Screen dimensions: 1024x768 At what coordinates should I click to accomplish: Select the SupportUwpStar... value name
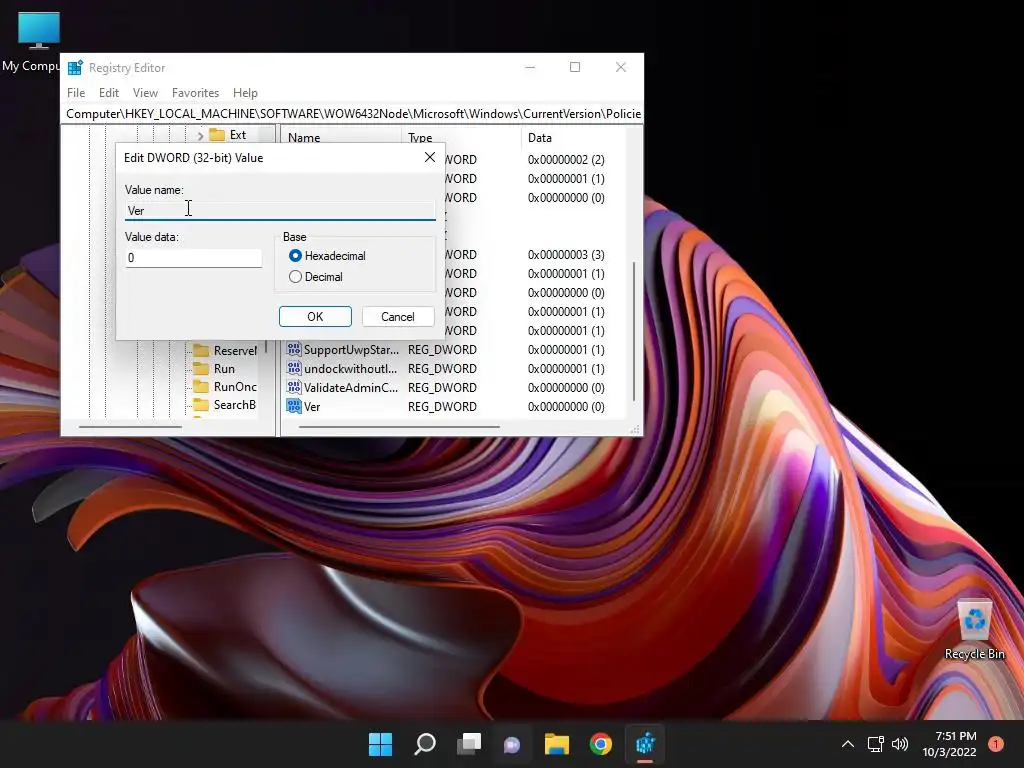[351, 350]
